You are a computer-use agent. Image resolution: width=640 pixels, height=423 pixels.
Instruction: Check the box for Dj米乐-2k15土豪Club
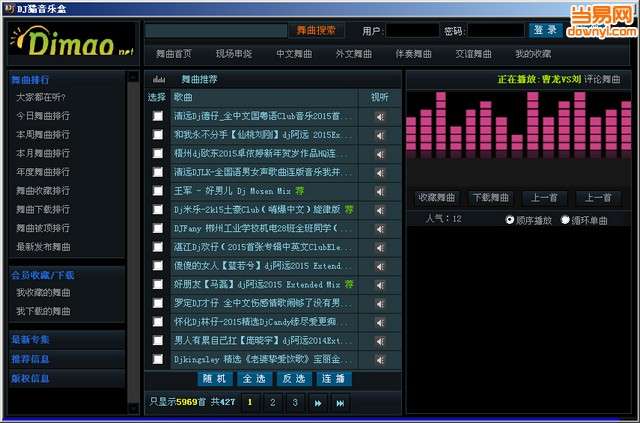[x=158, y=209]
